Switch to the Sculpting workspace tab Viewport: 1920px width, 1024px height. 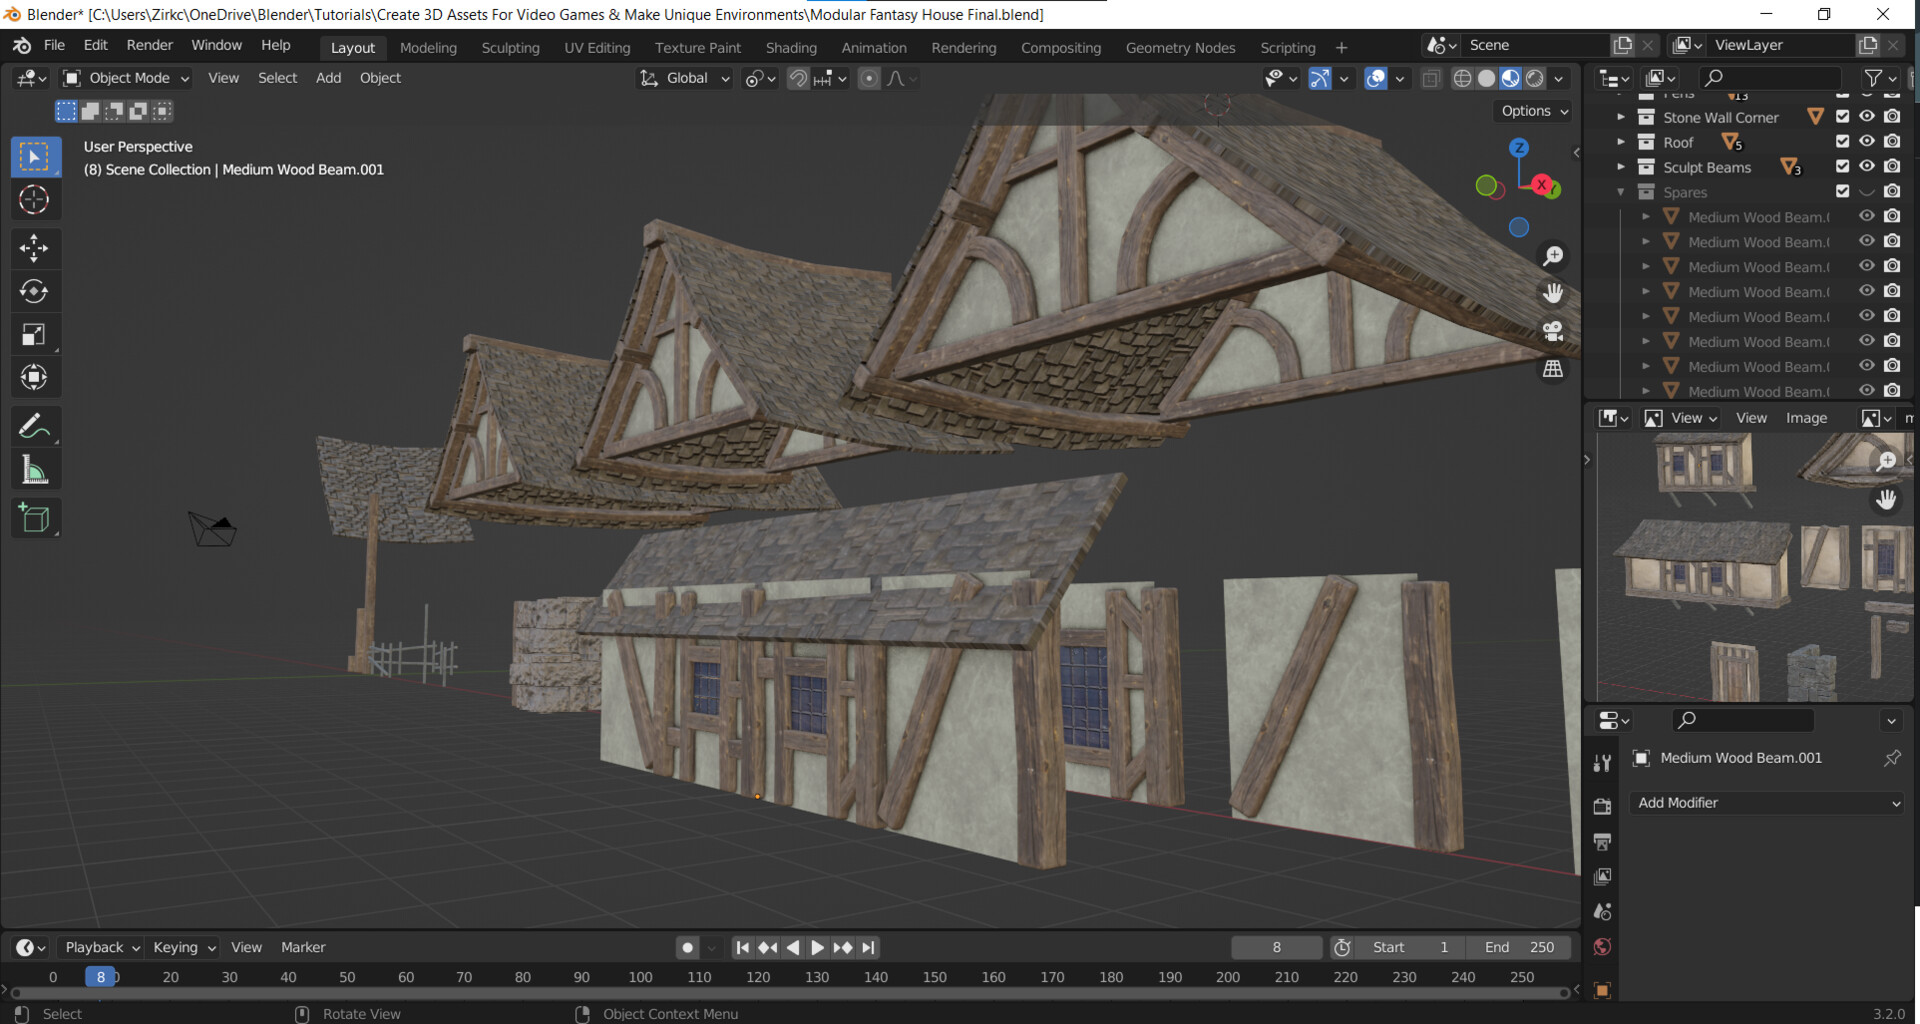coord(510,47)
